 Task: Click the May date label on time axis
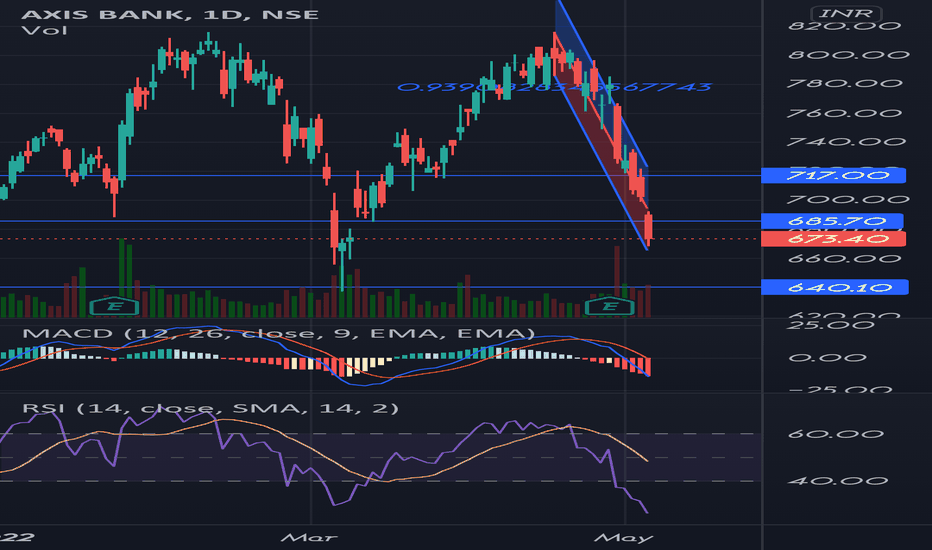624,538
